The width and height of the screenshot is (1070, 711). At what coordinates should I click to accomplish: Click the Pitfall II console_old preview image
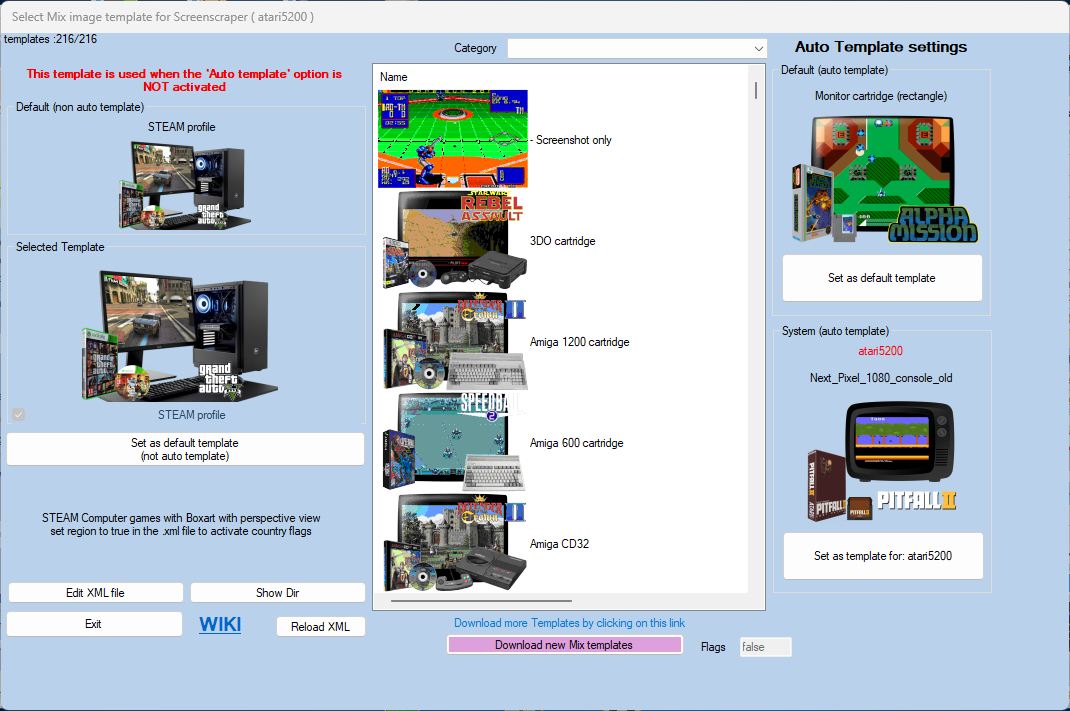point(882,461)
